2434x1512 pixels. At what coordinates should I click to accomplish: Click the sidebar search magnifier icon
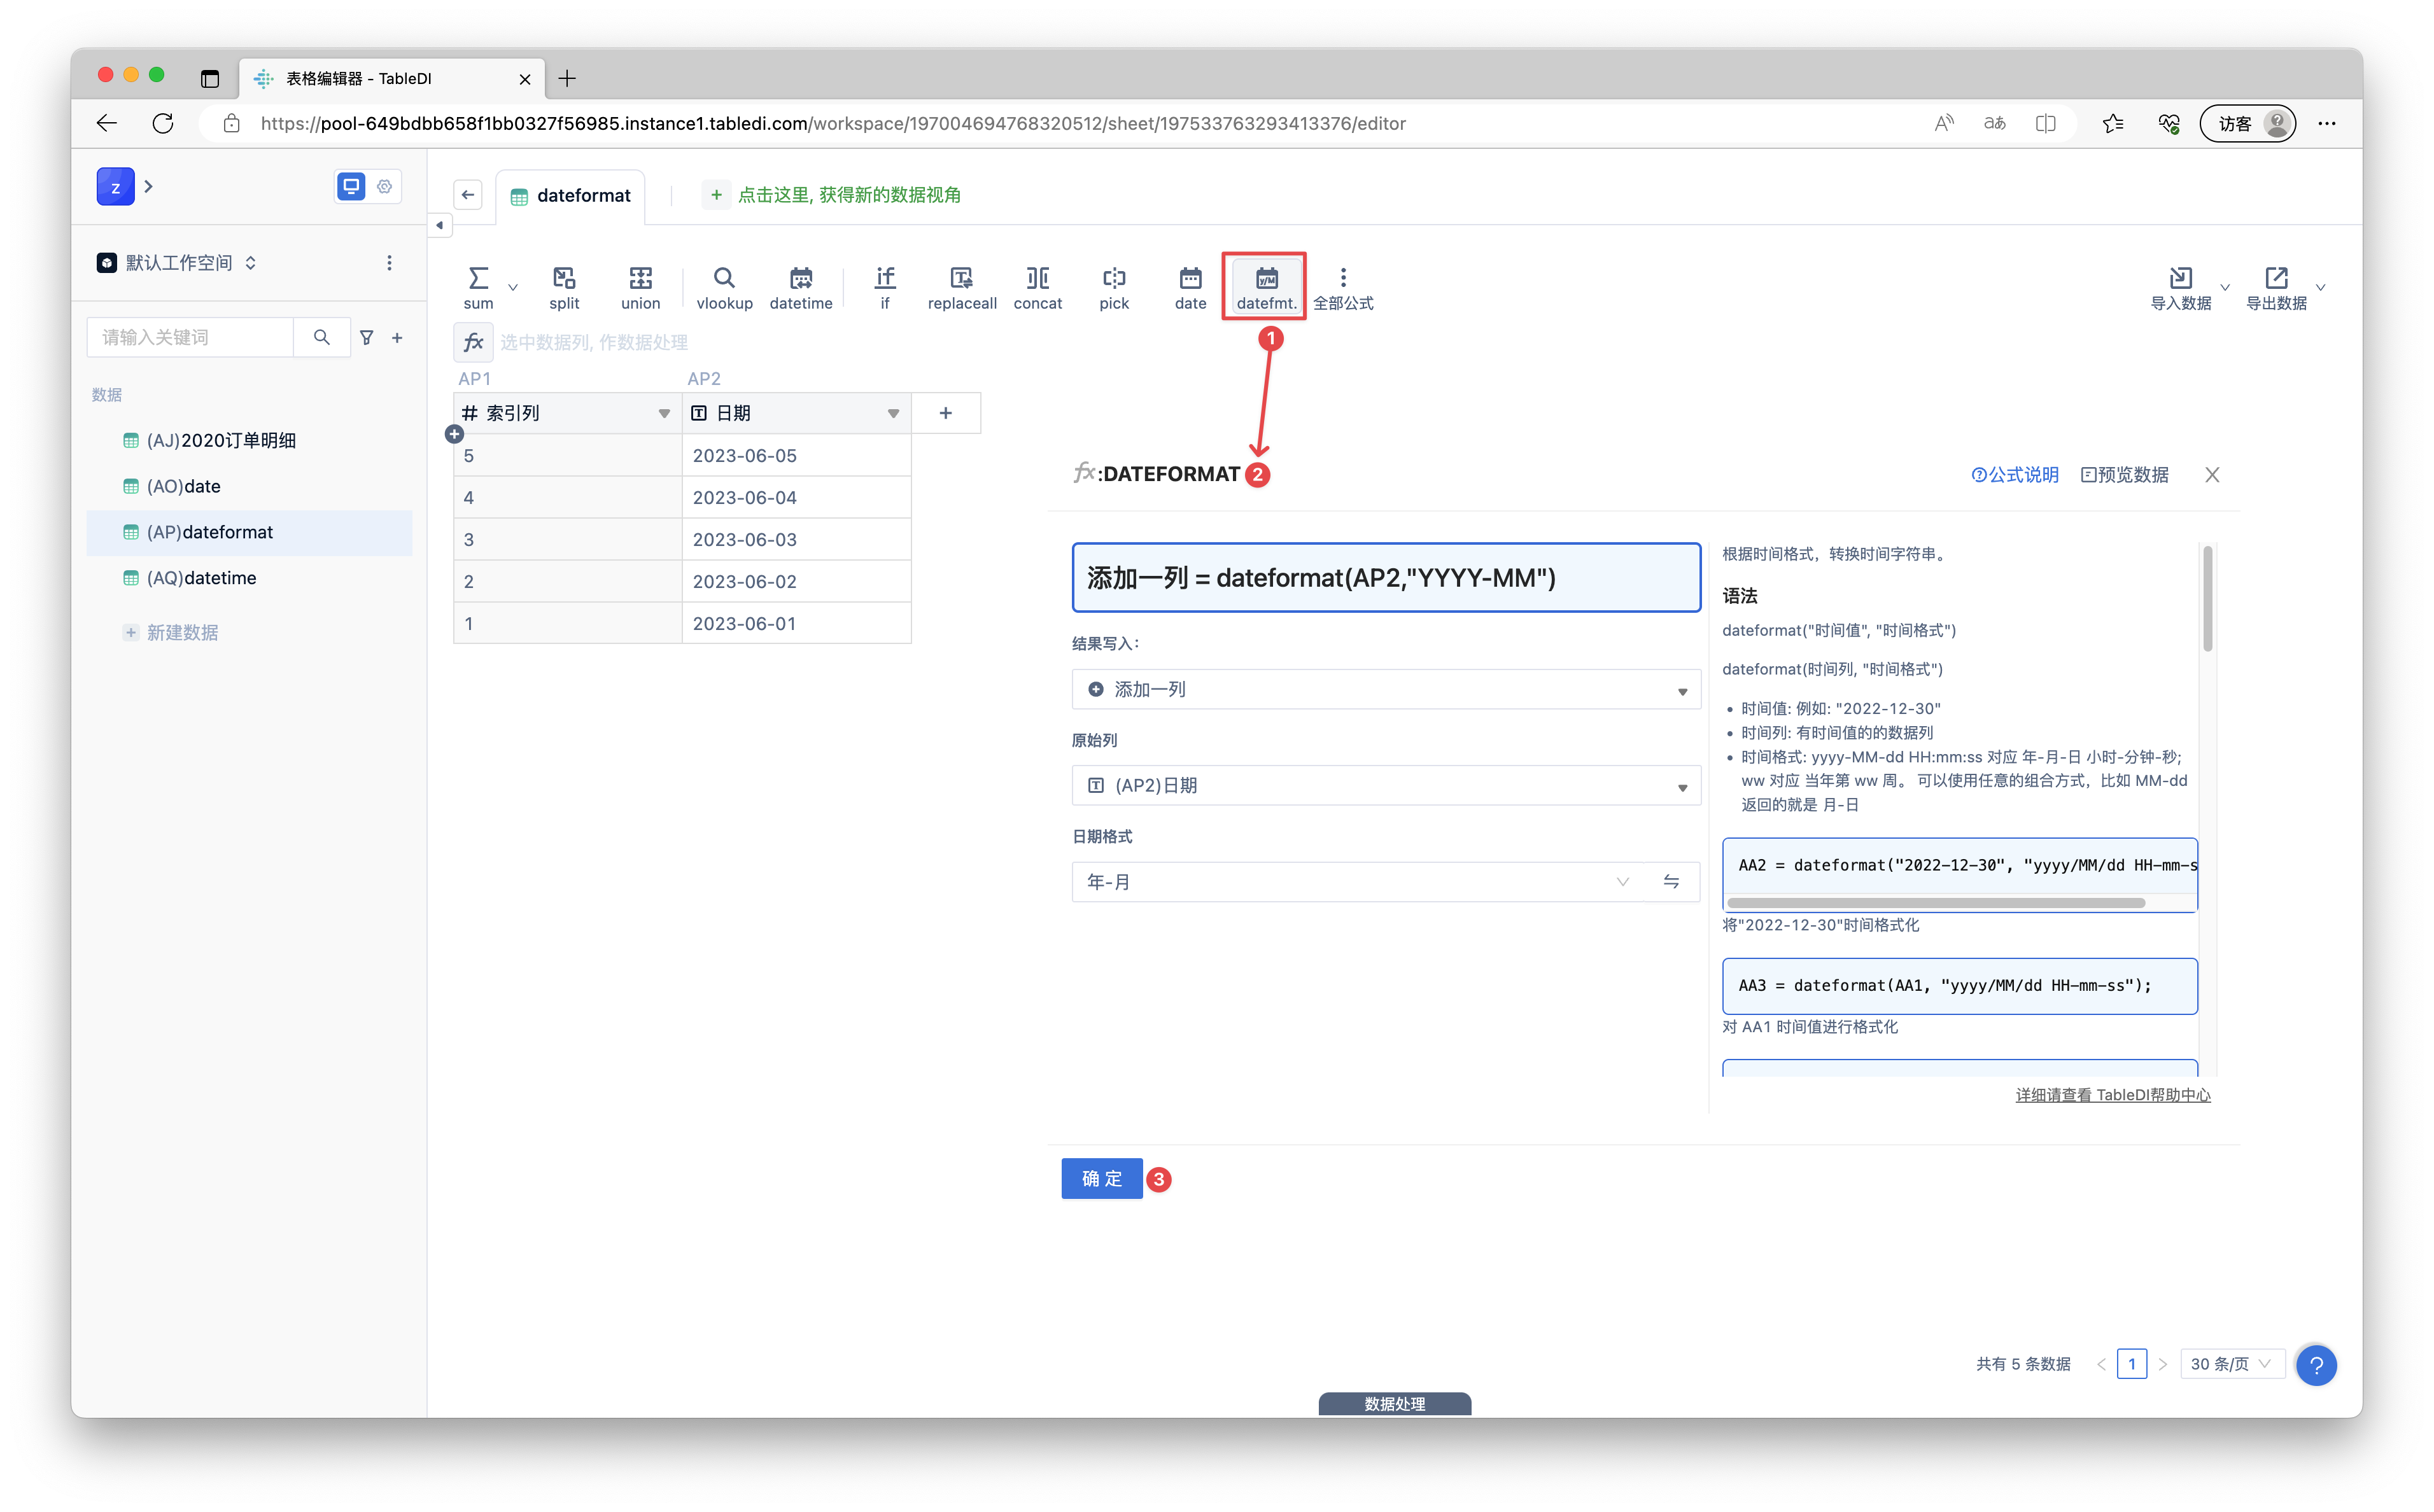pos(321,337)
